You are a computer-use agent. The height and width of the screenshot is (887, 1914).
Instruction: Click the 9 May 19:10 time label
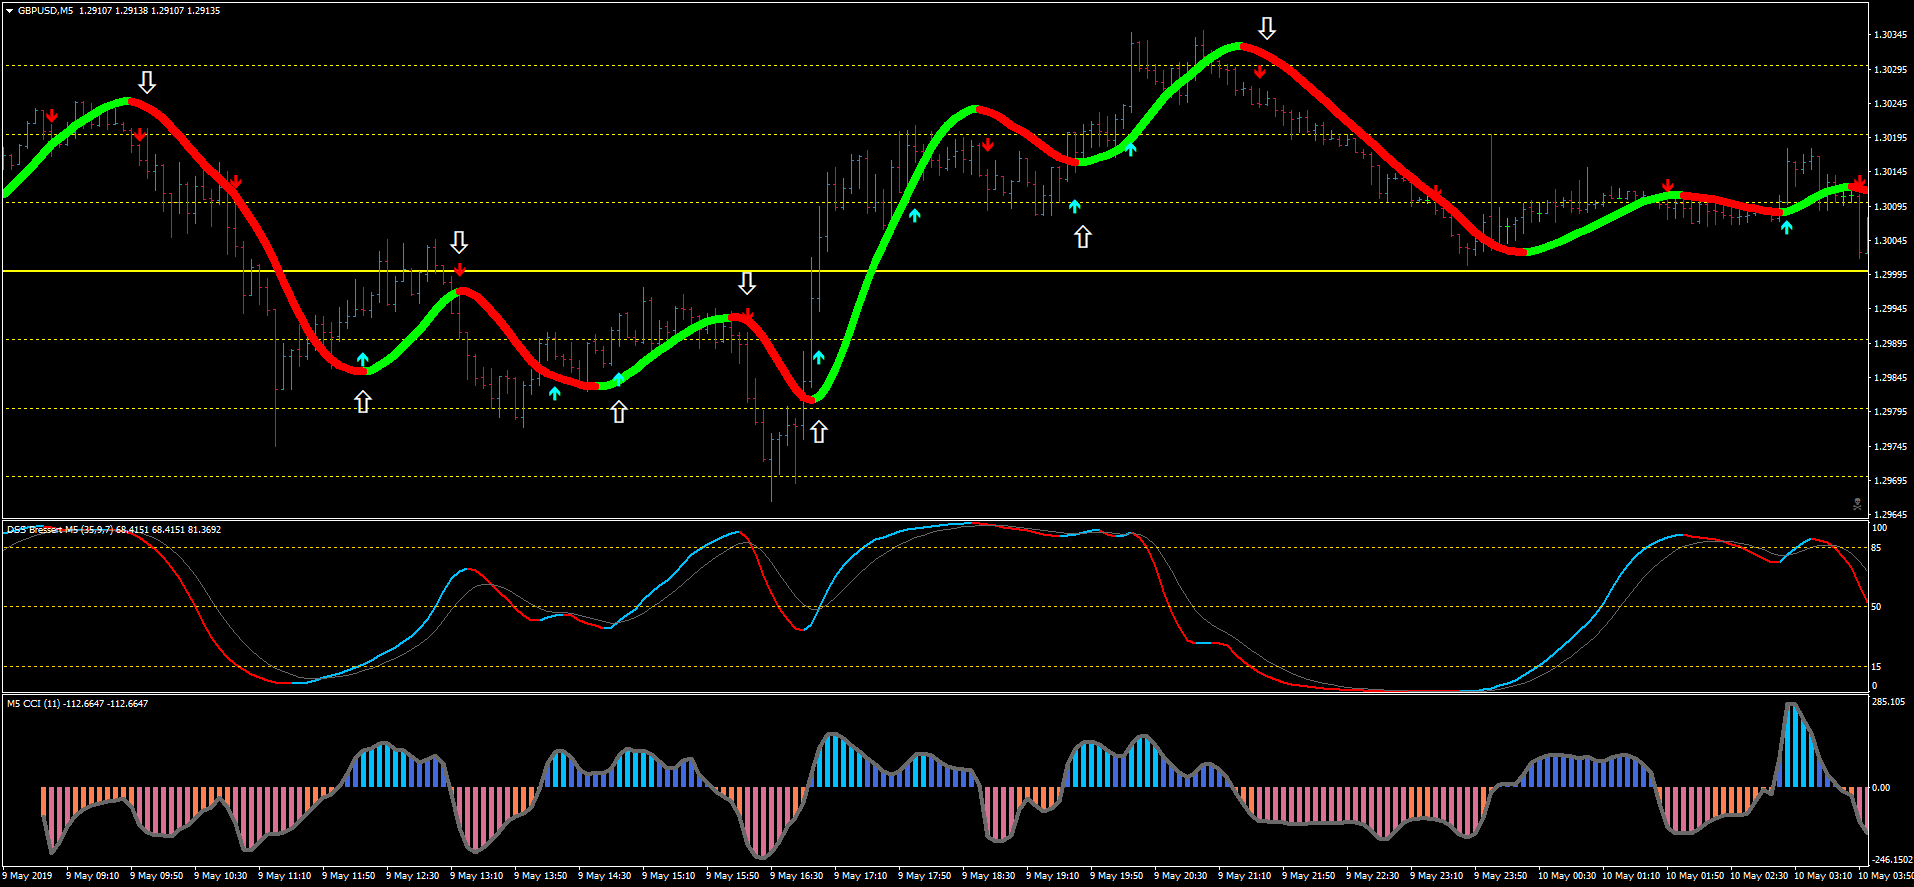[x=1052, y=876]
